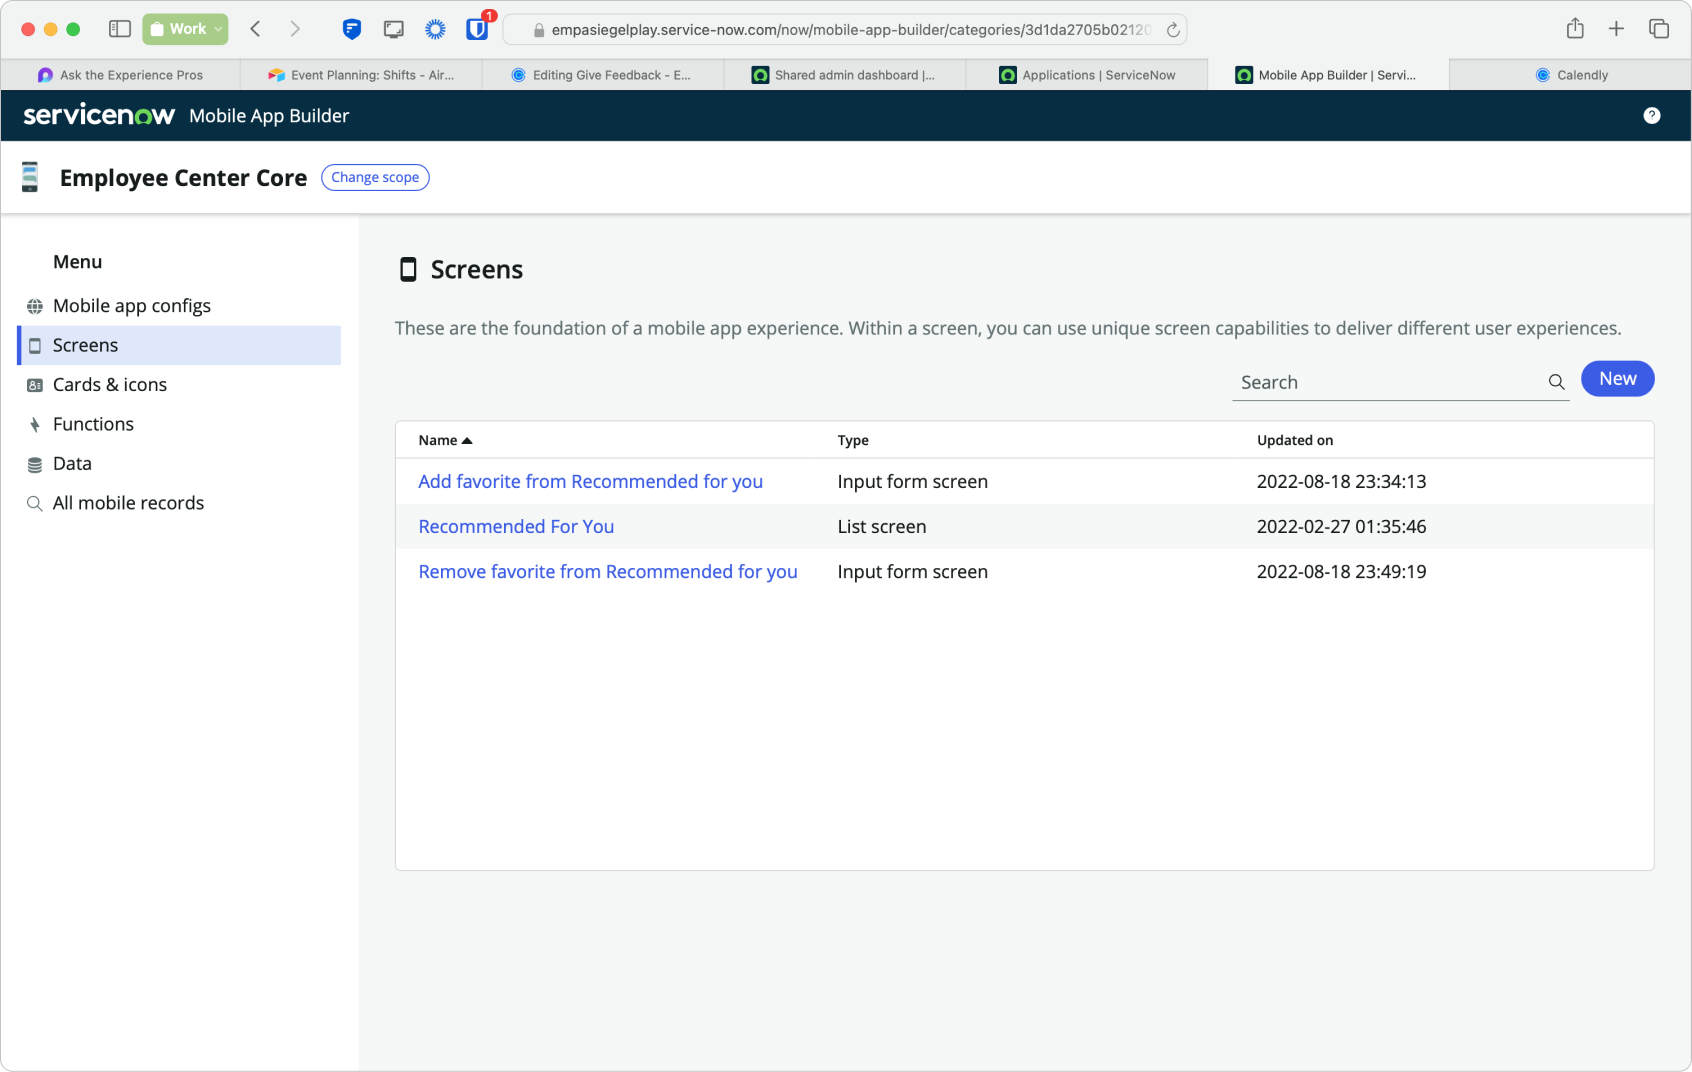Click the blue gear-burst extension icon
Image resolution: width=1692 pixels, height=1072 pixels.
(435, 29)
